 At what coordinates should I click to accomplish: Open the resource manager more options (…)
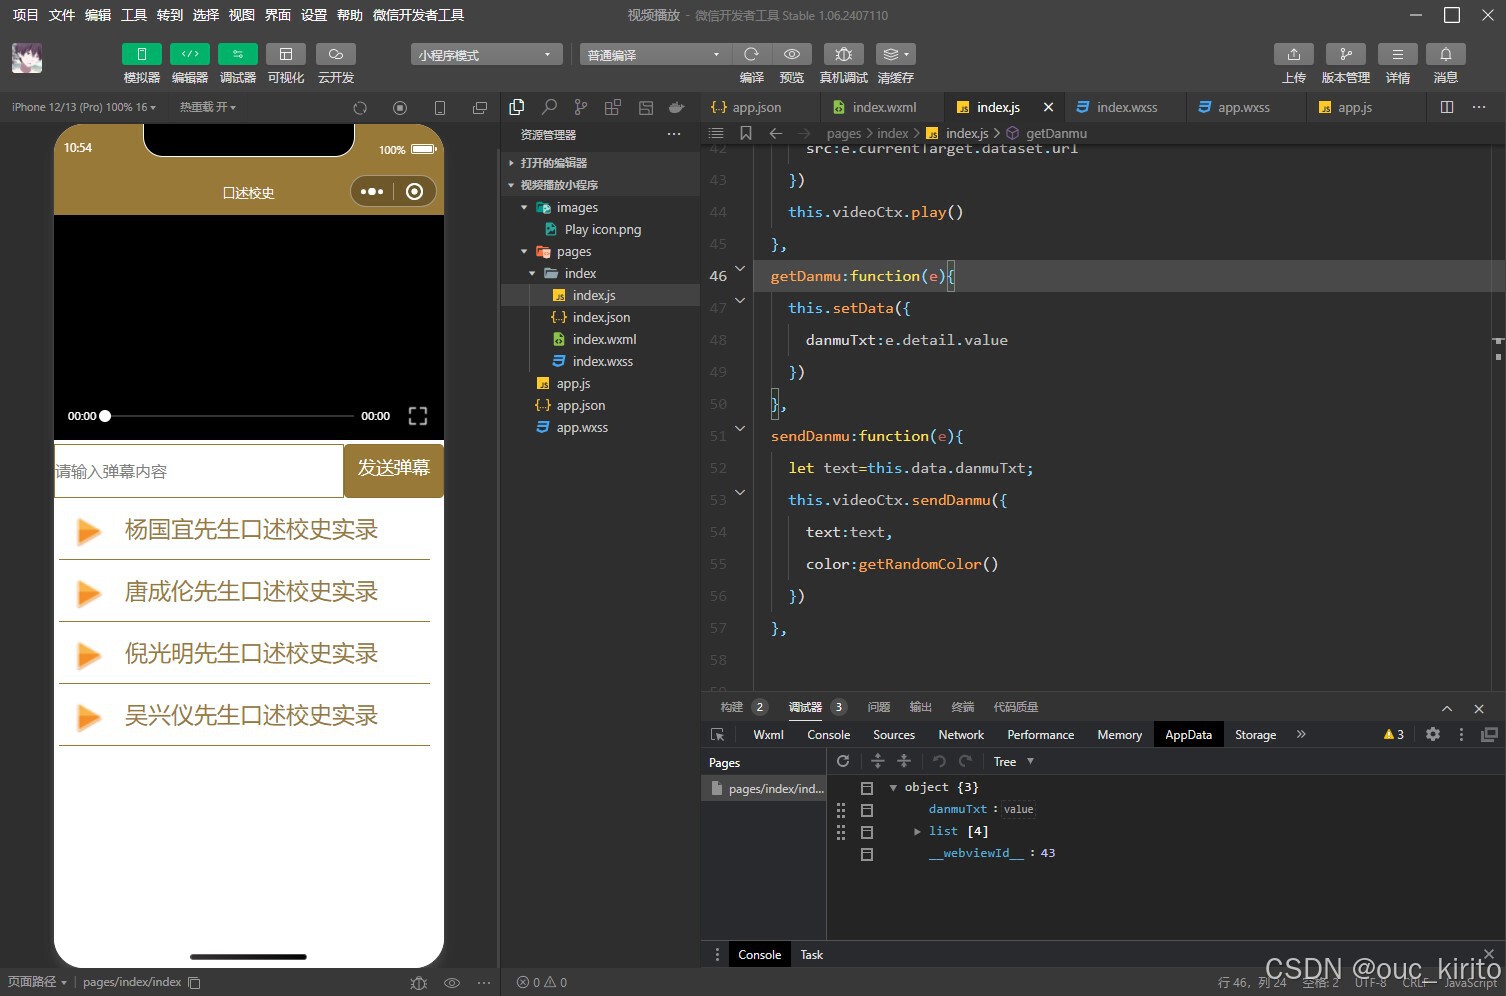click(674, 134)
